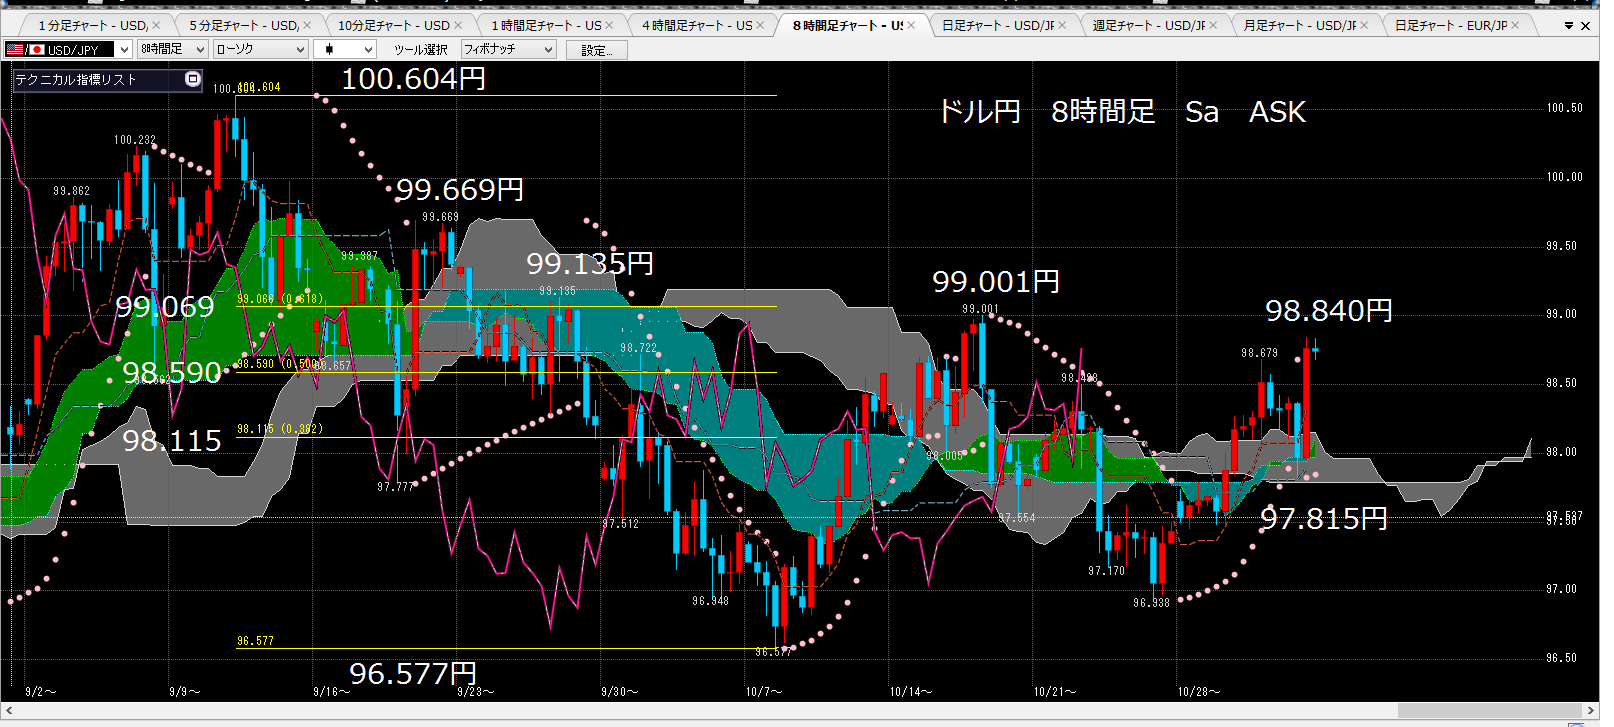
Task: Click the 98.679 price label
Action: click(x=1260, y=353)
